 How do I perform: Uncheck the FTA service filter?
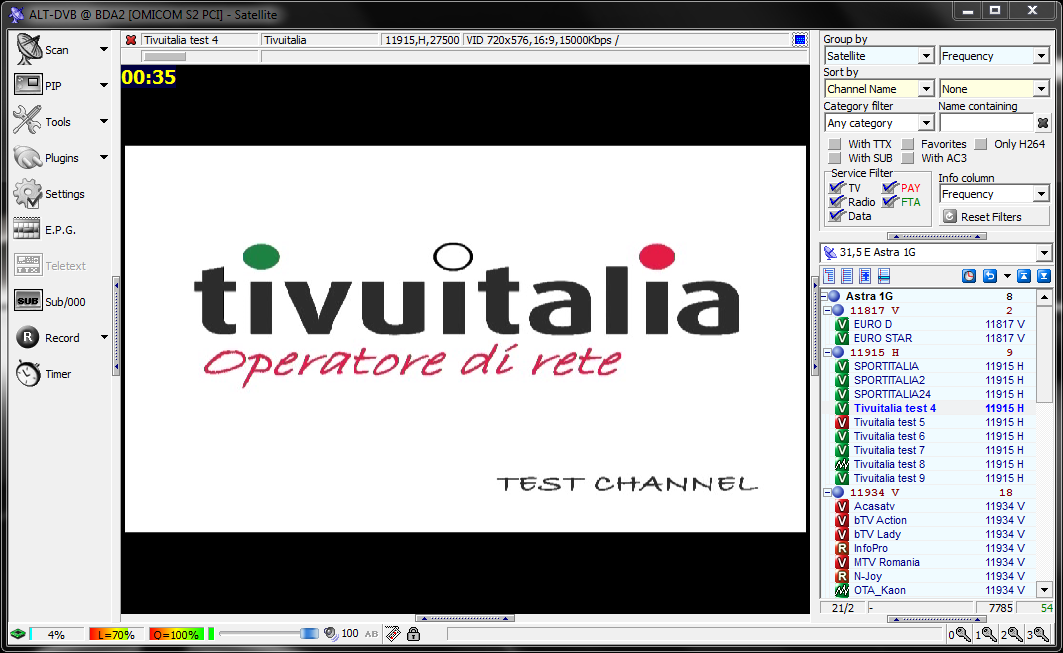pyautogui.click(x=888, y=201)
